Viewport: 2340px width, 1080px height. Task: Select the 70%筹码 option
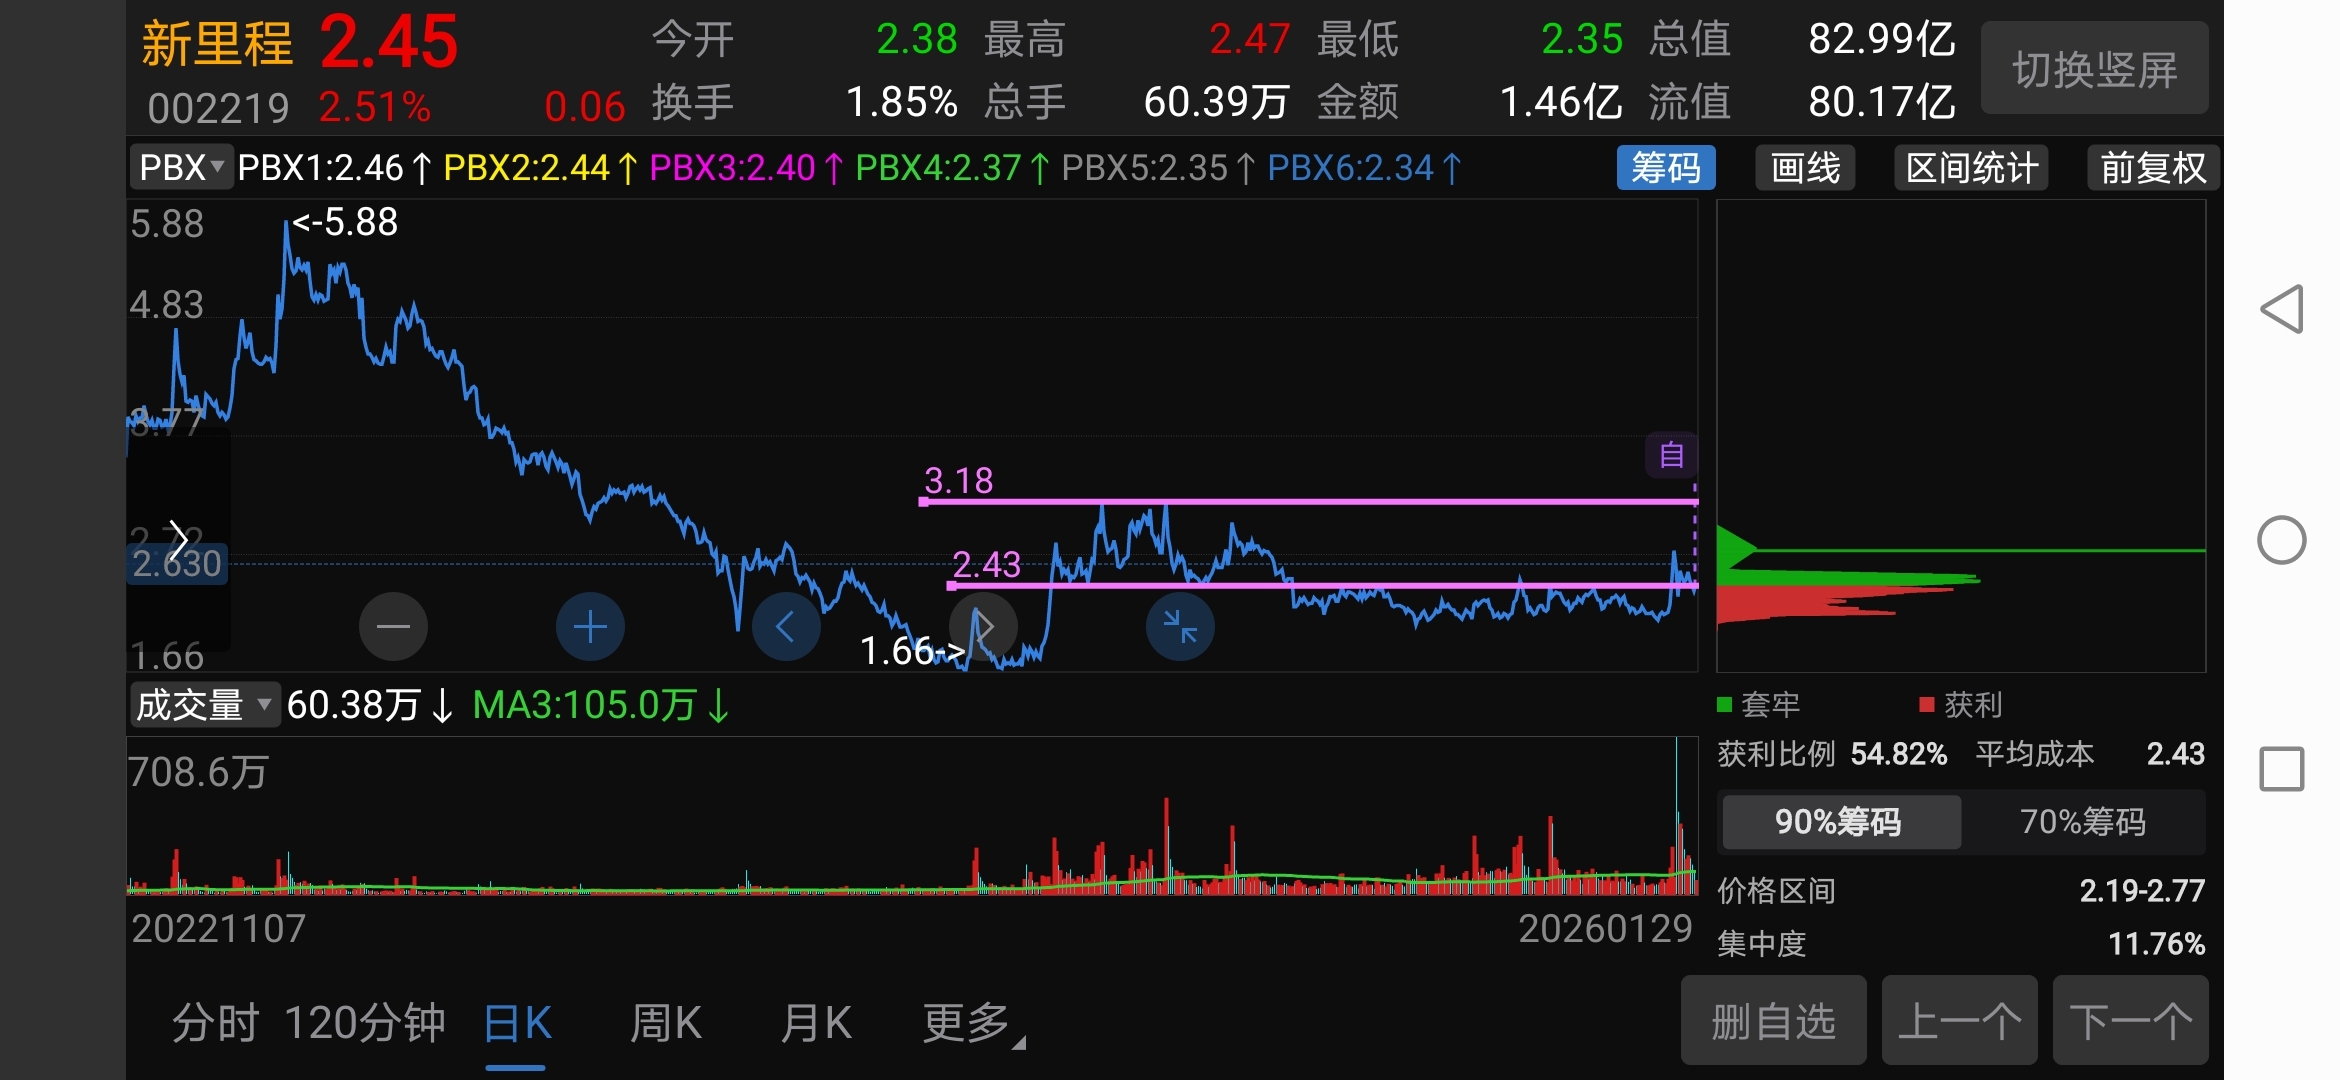2082,822
